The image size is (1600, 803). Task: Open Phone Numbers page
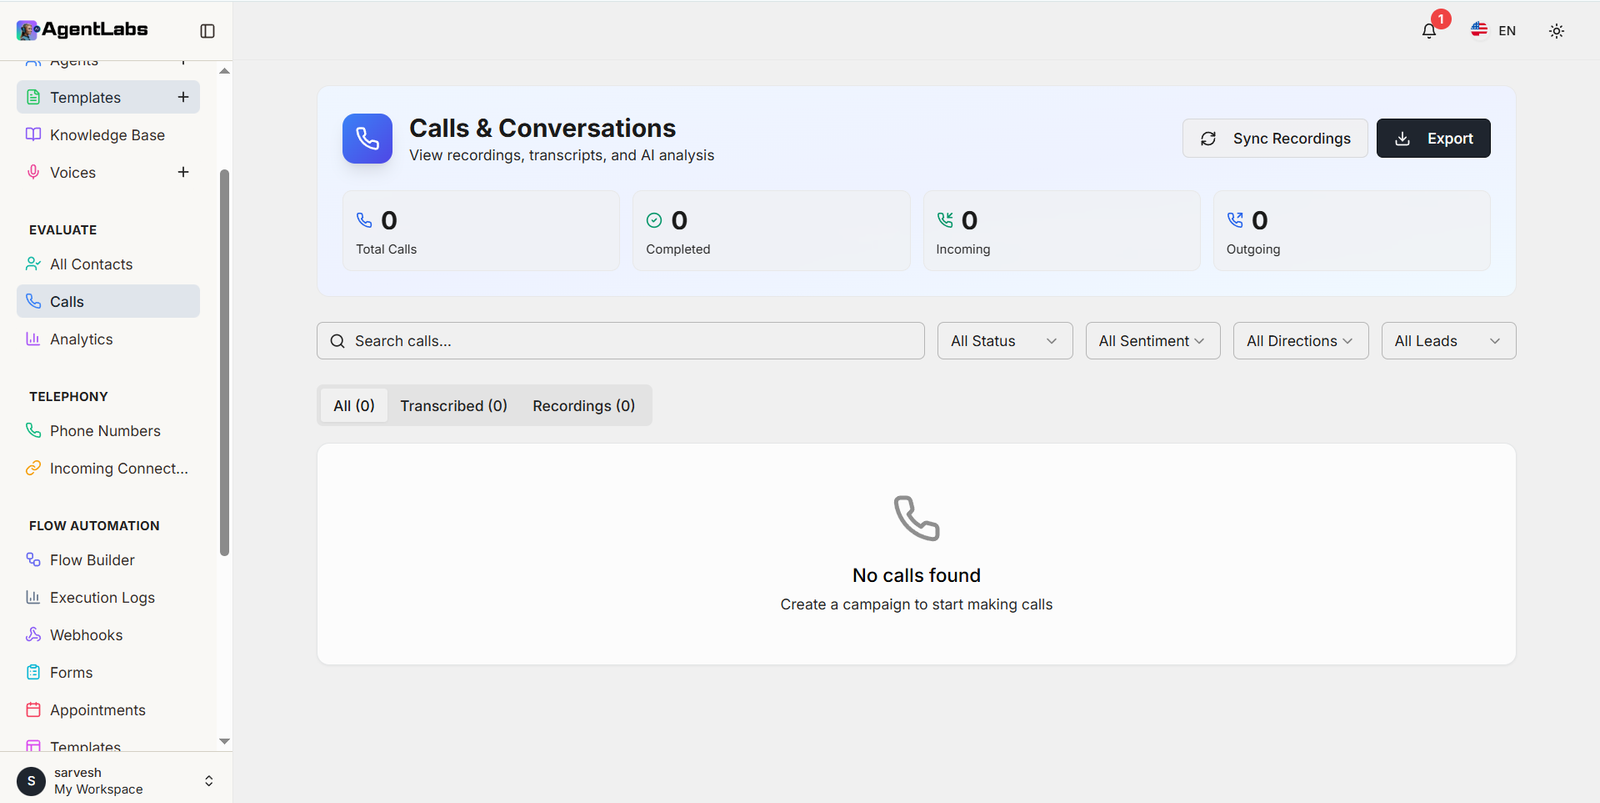point(108,431)
